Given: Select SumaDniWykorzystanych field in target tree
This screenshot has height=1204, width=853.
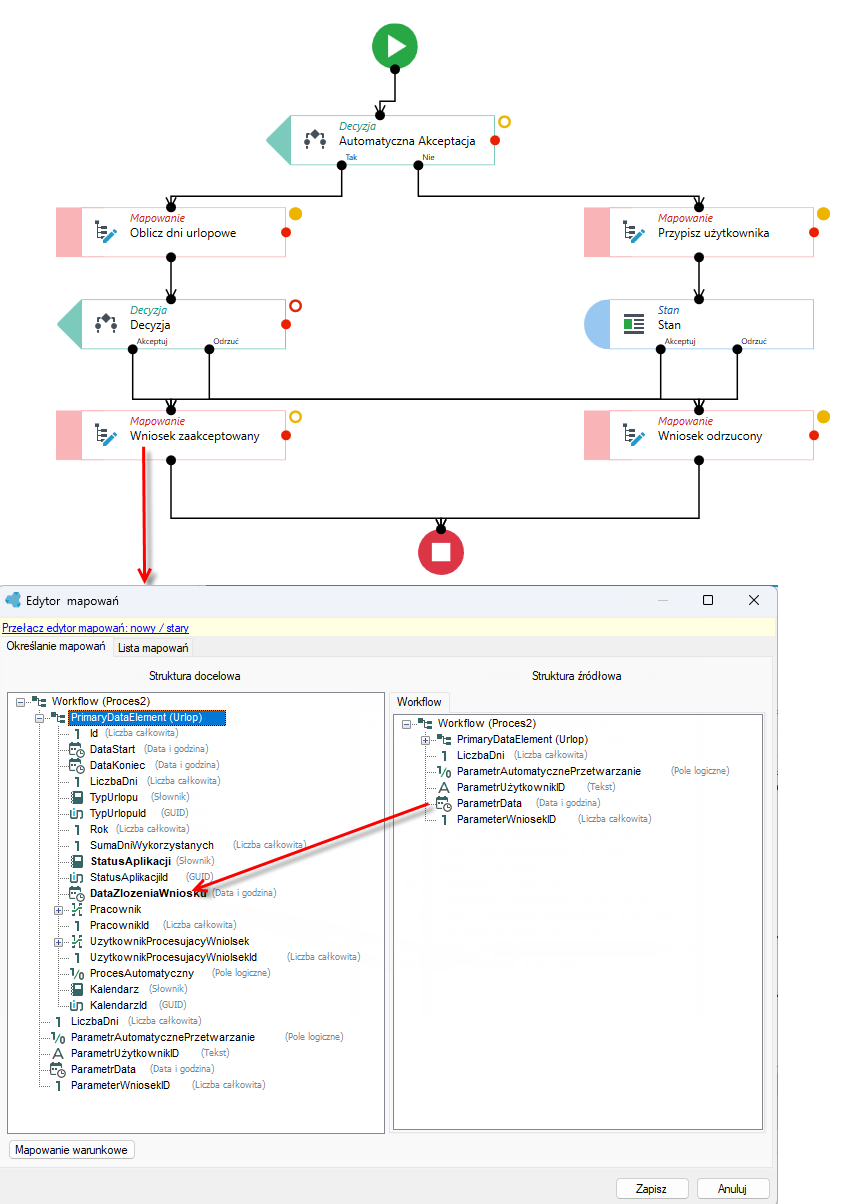Looking at the screenshot, I should click(151, 845).
